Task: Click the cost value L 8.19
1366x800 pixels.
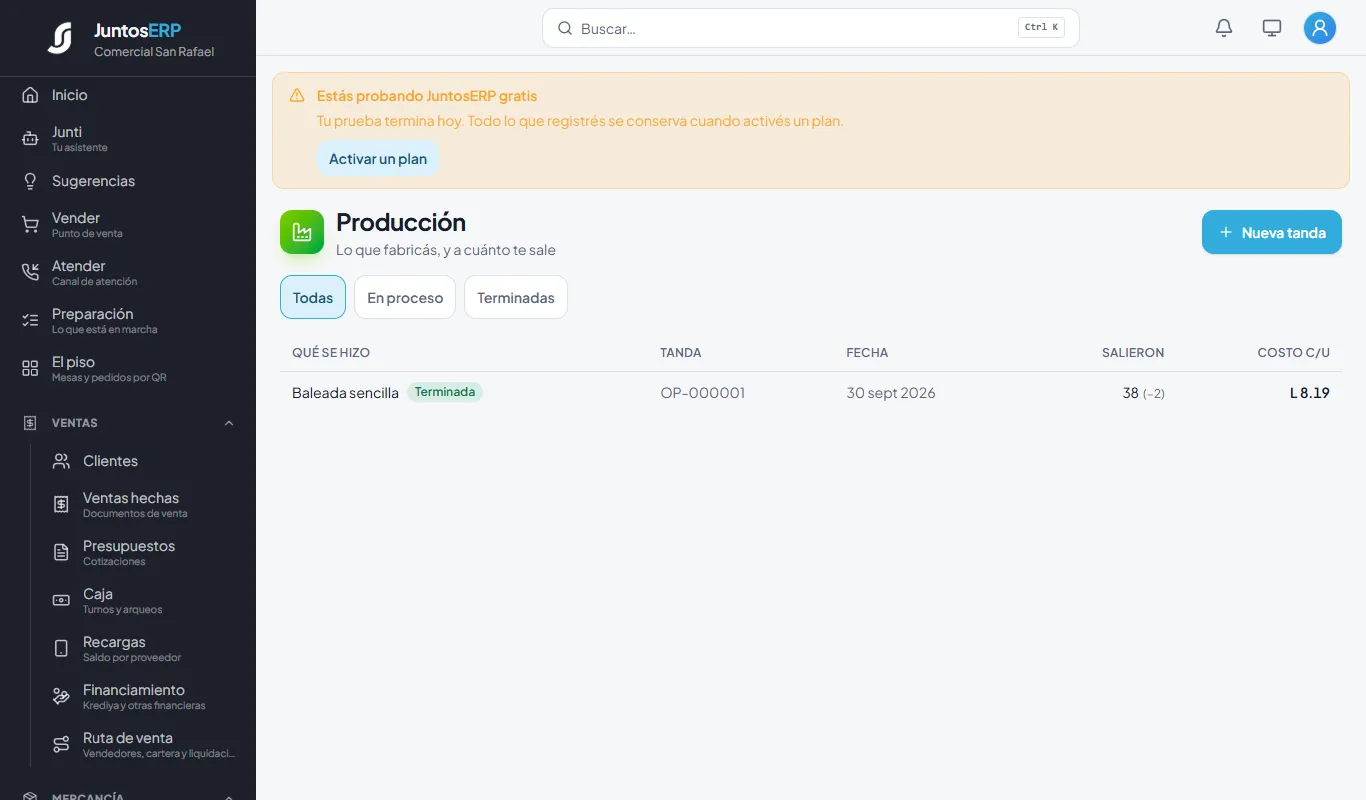Action: click(x=1310, y=393)
